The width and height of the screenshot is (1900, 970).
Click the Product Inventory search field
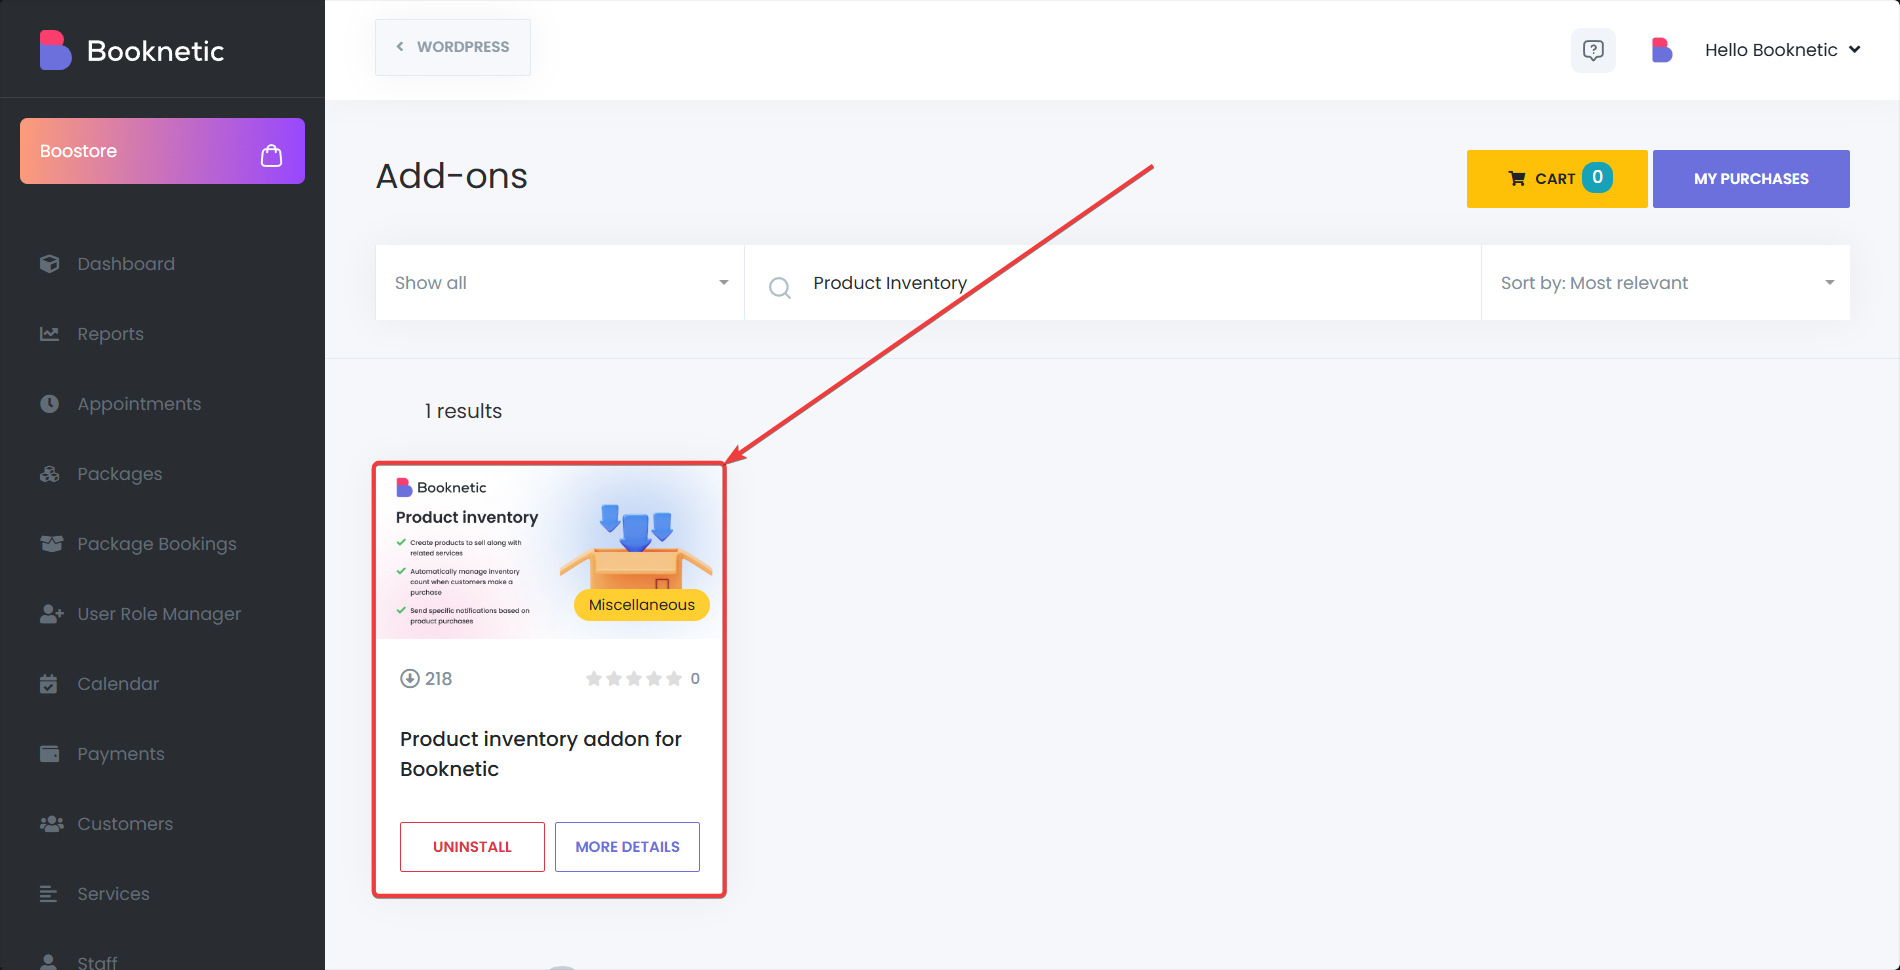point(1113,283)
